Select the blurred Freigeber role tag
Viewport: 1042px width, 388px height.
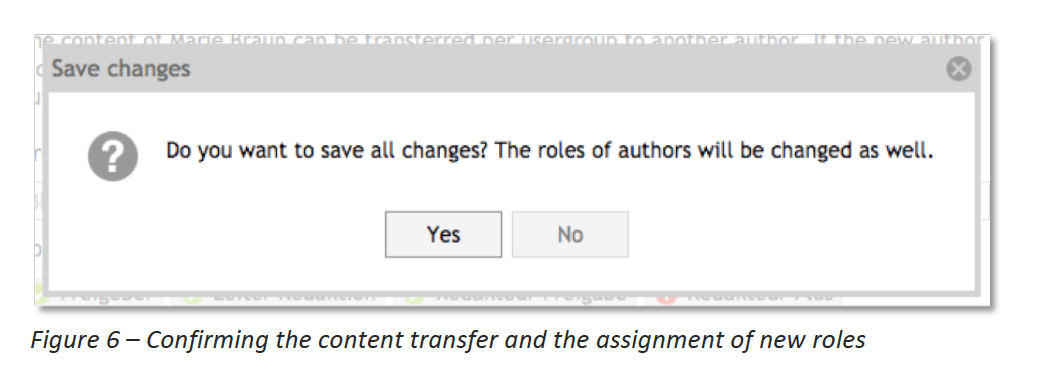98,297
